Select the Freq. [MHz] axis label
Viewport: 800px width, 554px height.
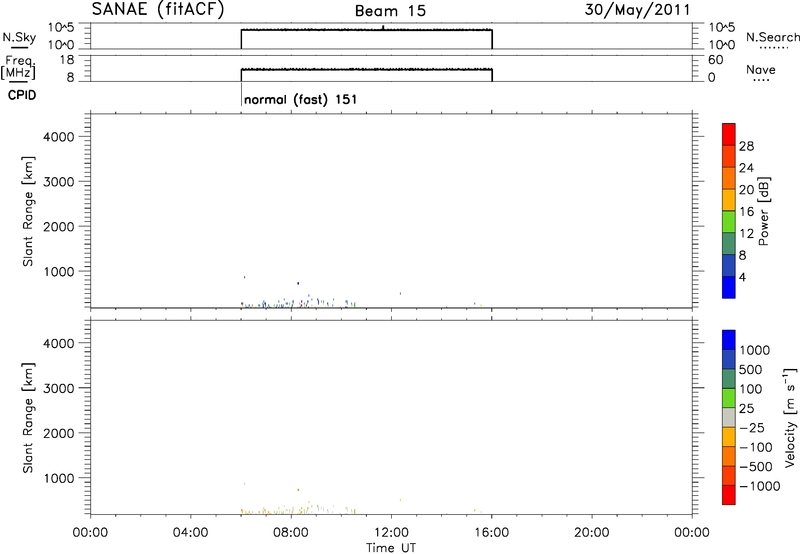[19, 67]
